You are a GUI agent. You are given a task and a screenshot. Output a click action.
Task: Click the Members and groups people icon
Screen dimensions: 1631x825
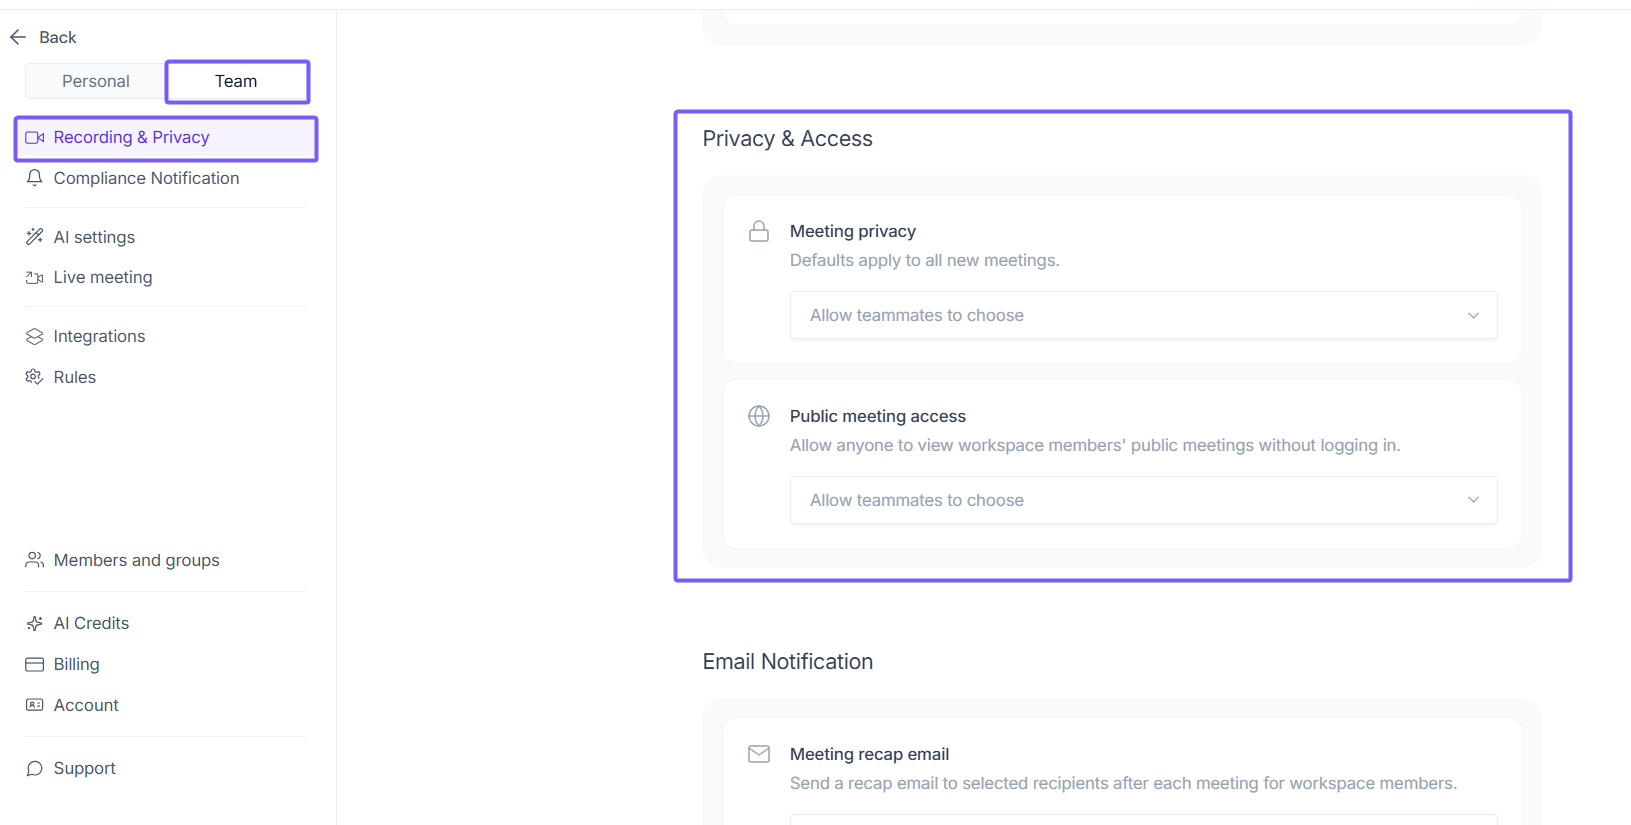click(x=35, y=560)
